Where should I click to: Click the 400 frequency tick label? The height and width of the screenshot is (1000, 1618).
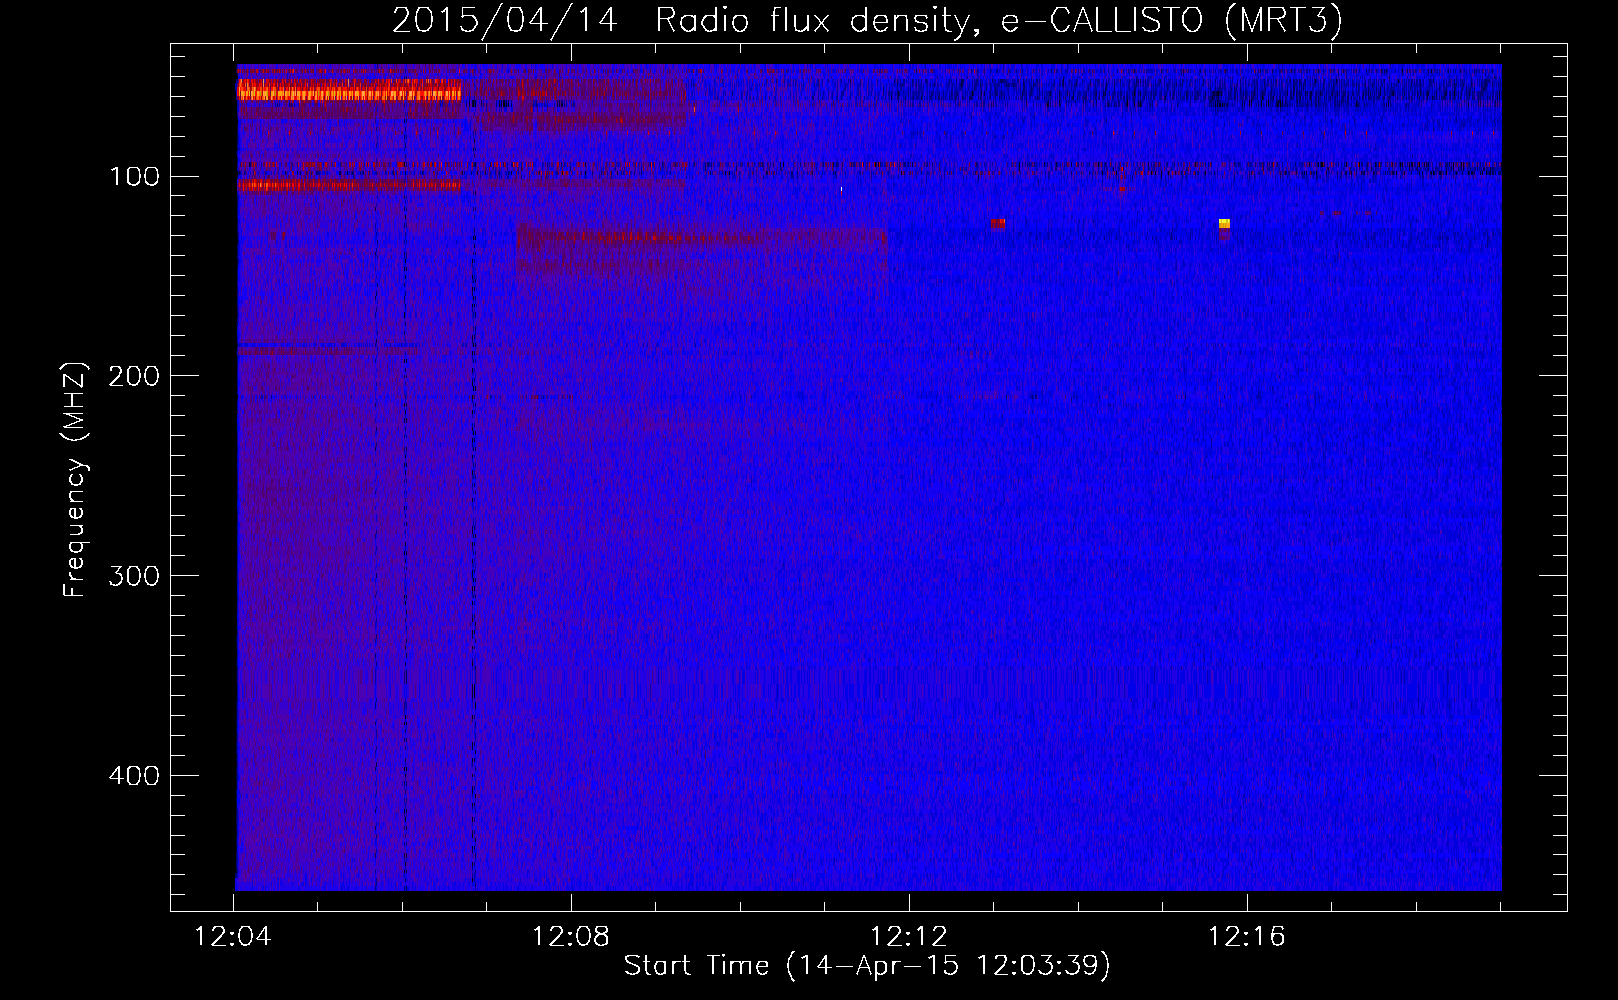134,776
